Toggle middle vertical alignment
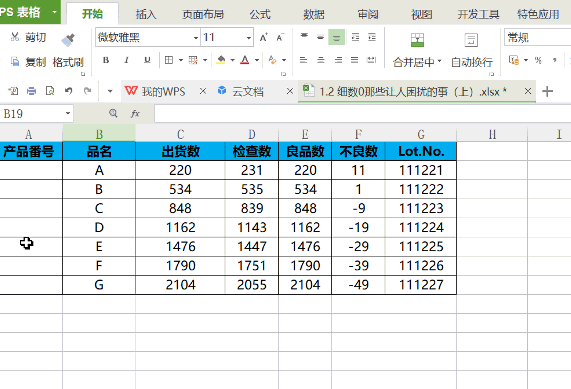571x389 pixels. pos(320,37)
